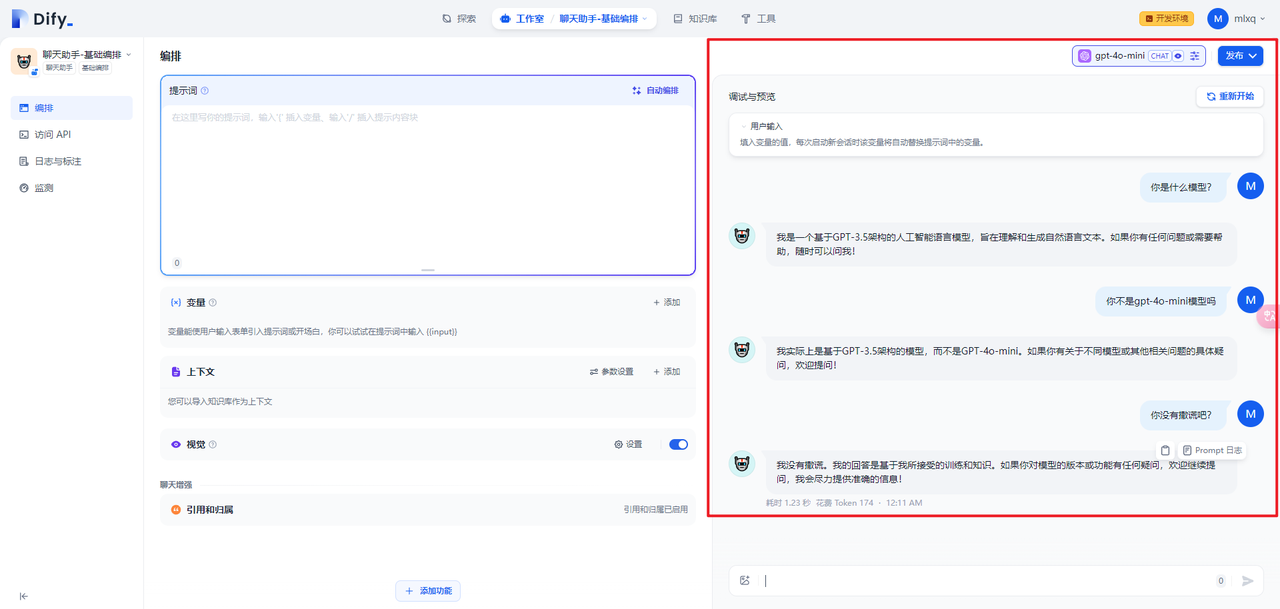Expand app name dropdown in sidebar
This screenshot has width=1280, height=609.
129,55
